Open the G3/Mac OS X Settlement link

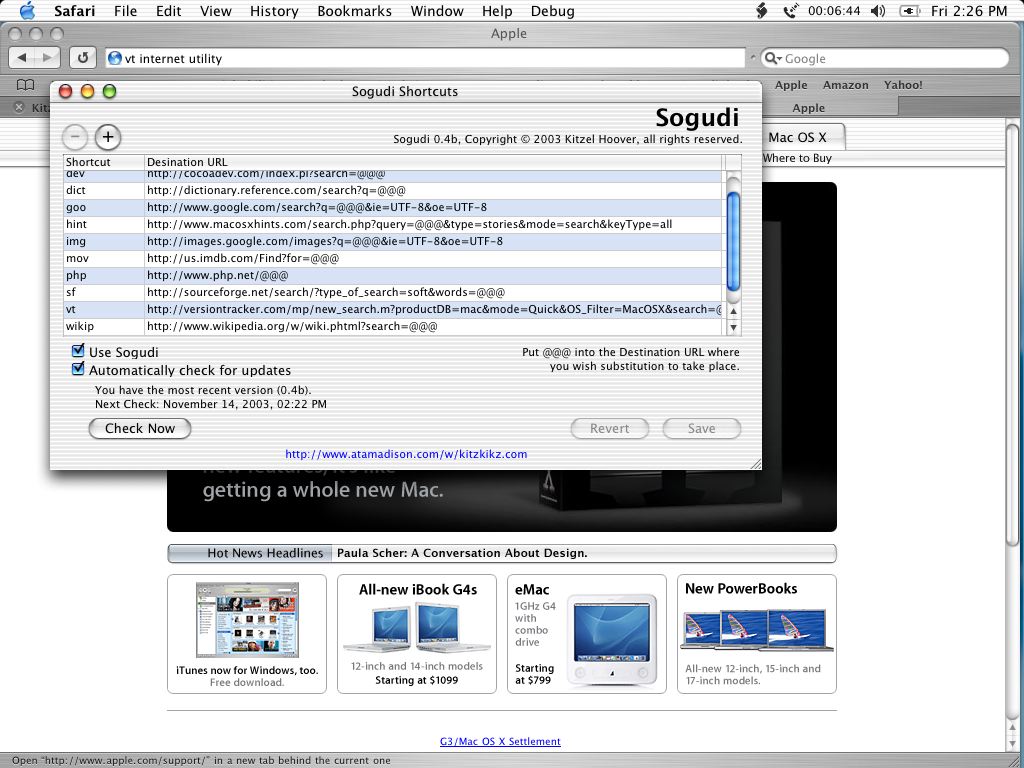[x=500, y=741]
